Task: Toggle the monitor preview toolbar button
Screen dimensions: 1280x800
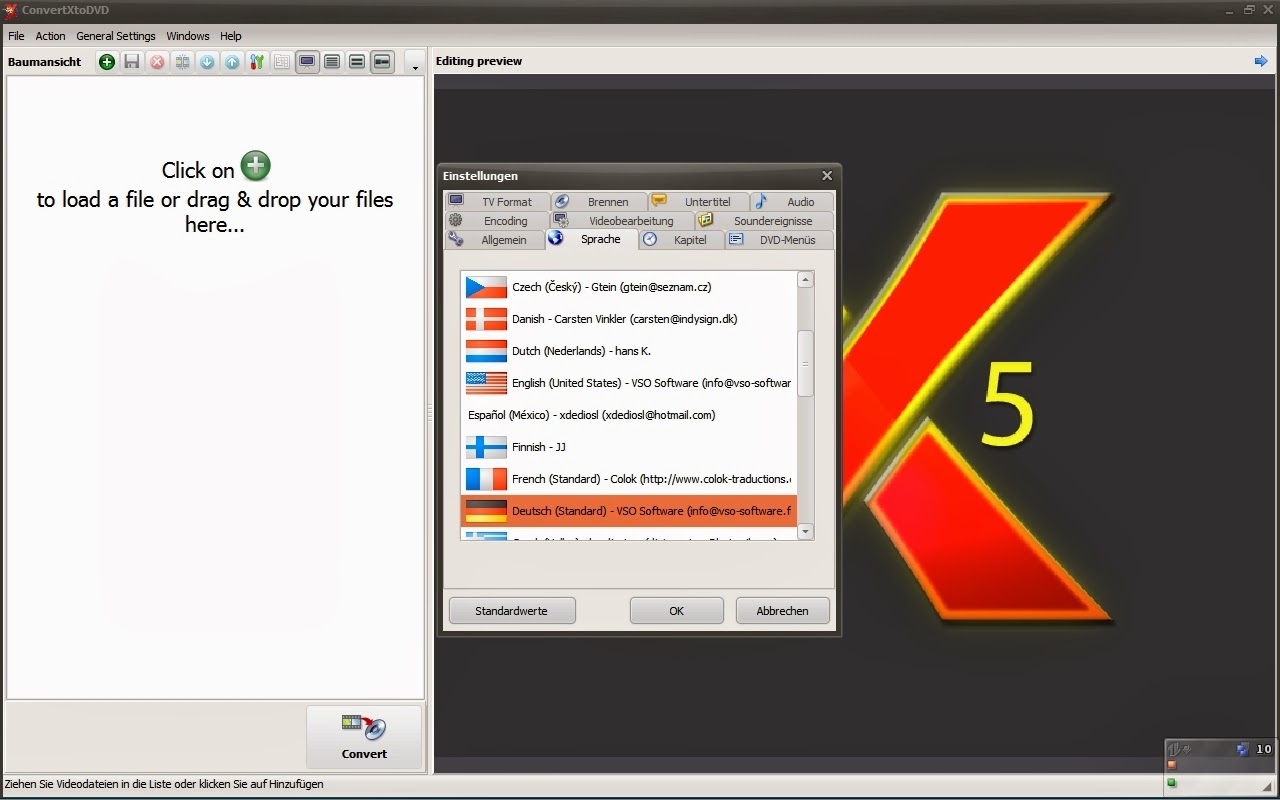Action: [307, 62]
